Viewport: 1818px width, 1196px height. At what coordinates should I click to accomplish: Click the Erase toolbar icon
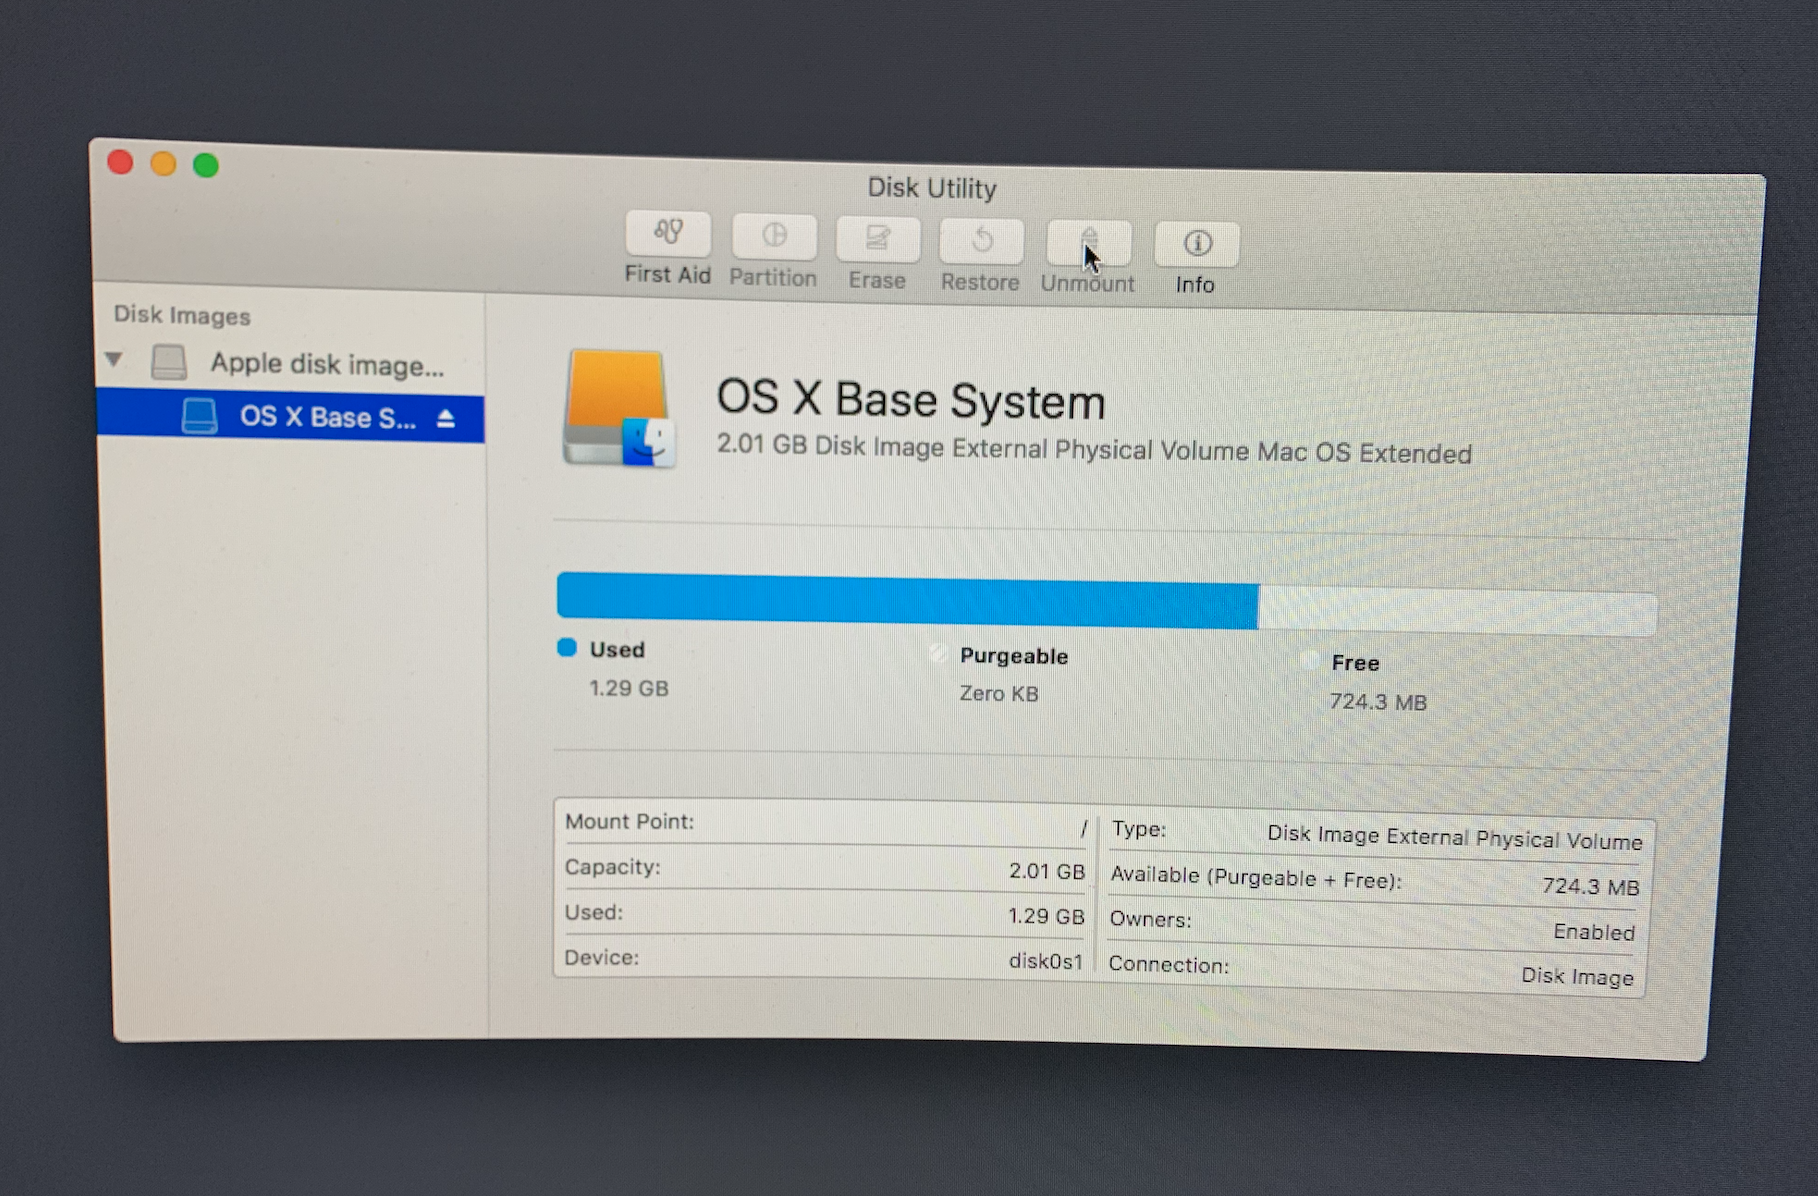click(878, 239)
